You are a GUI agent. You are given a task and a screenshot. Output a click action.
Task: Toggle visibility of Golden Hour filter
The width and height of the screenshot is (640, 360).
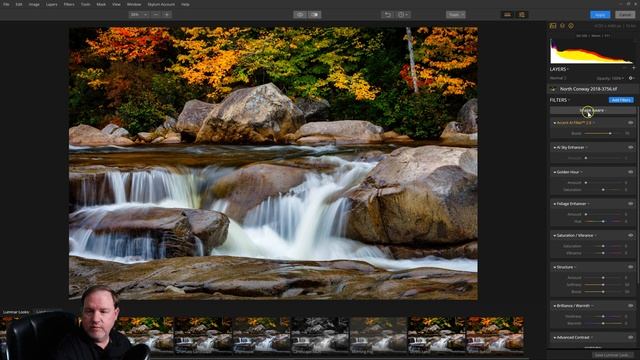(631, 172)
